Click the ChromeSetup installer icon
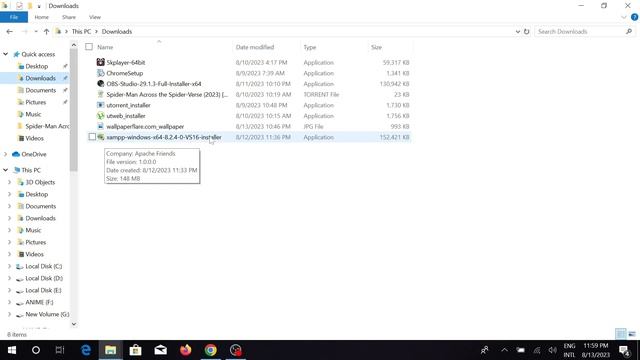 (x=100, y=73)
